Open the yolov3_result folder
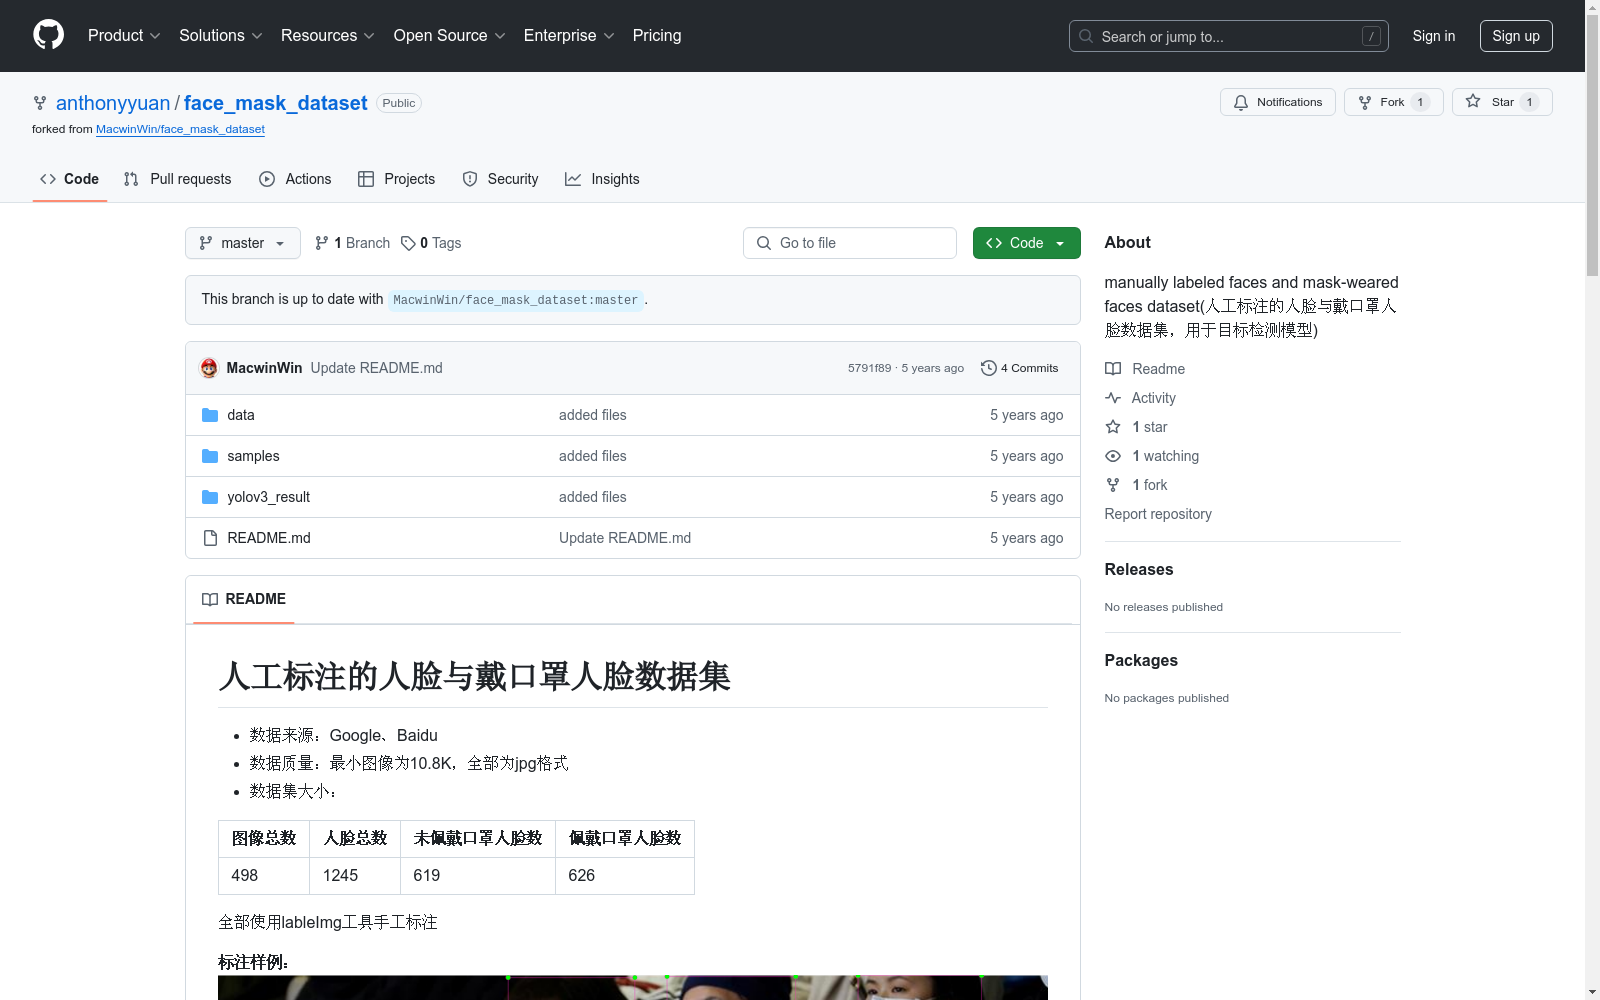The image size is (1600, 1000). (268, 497)
